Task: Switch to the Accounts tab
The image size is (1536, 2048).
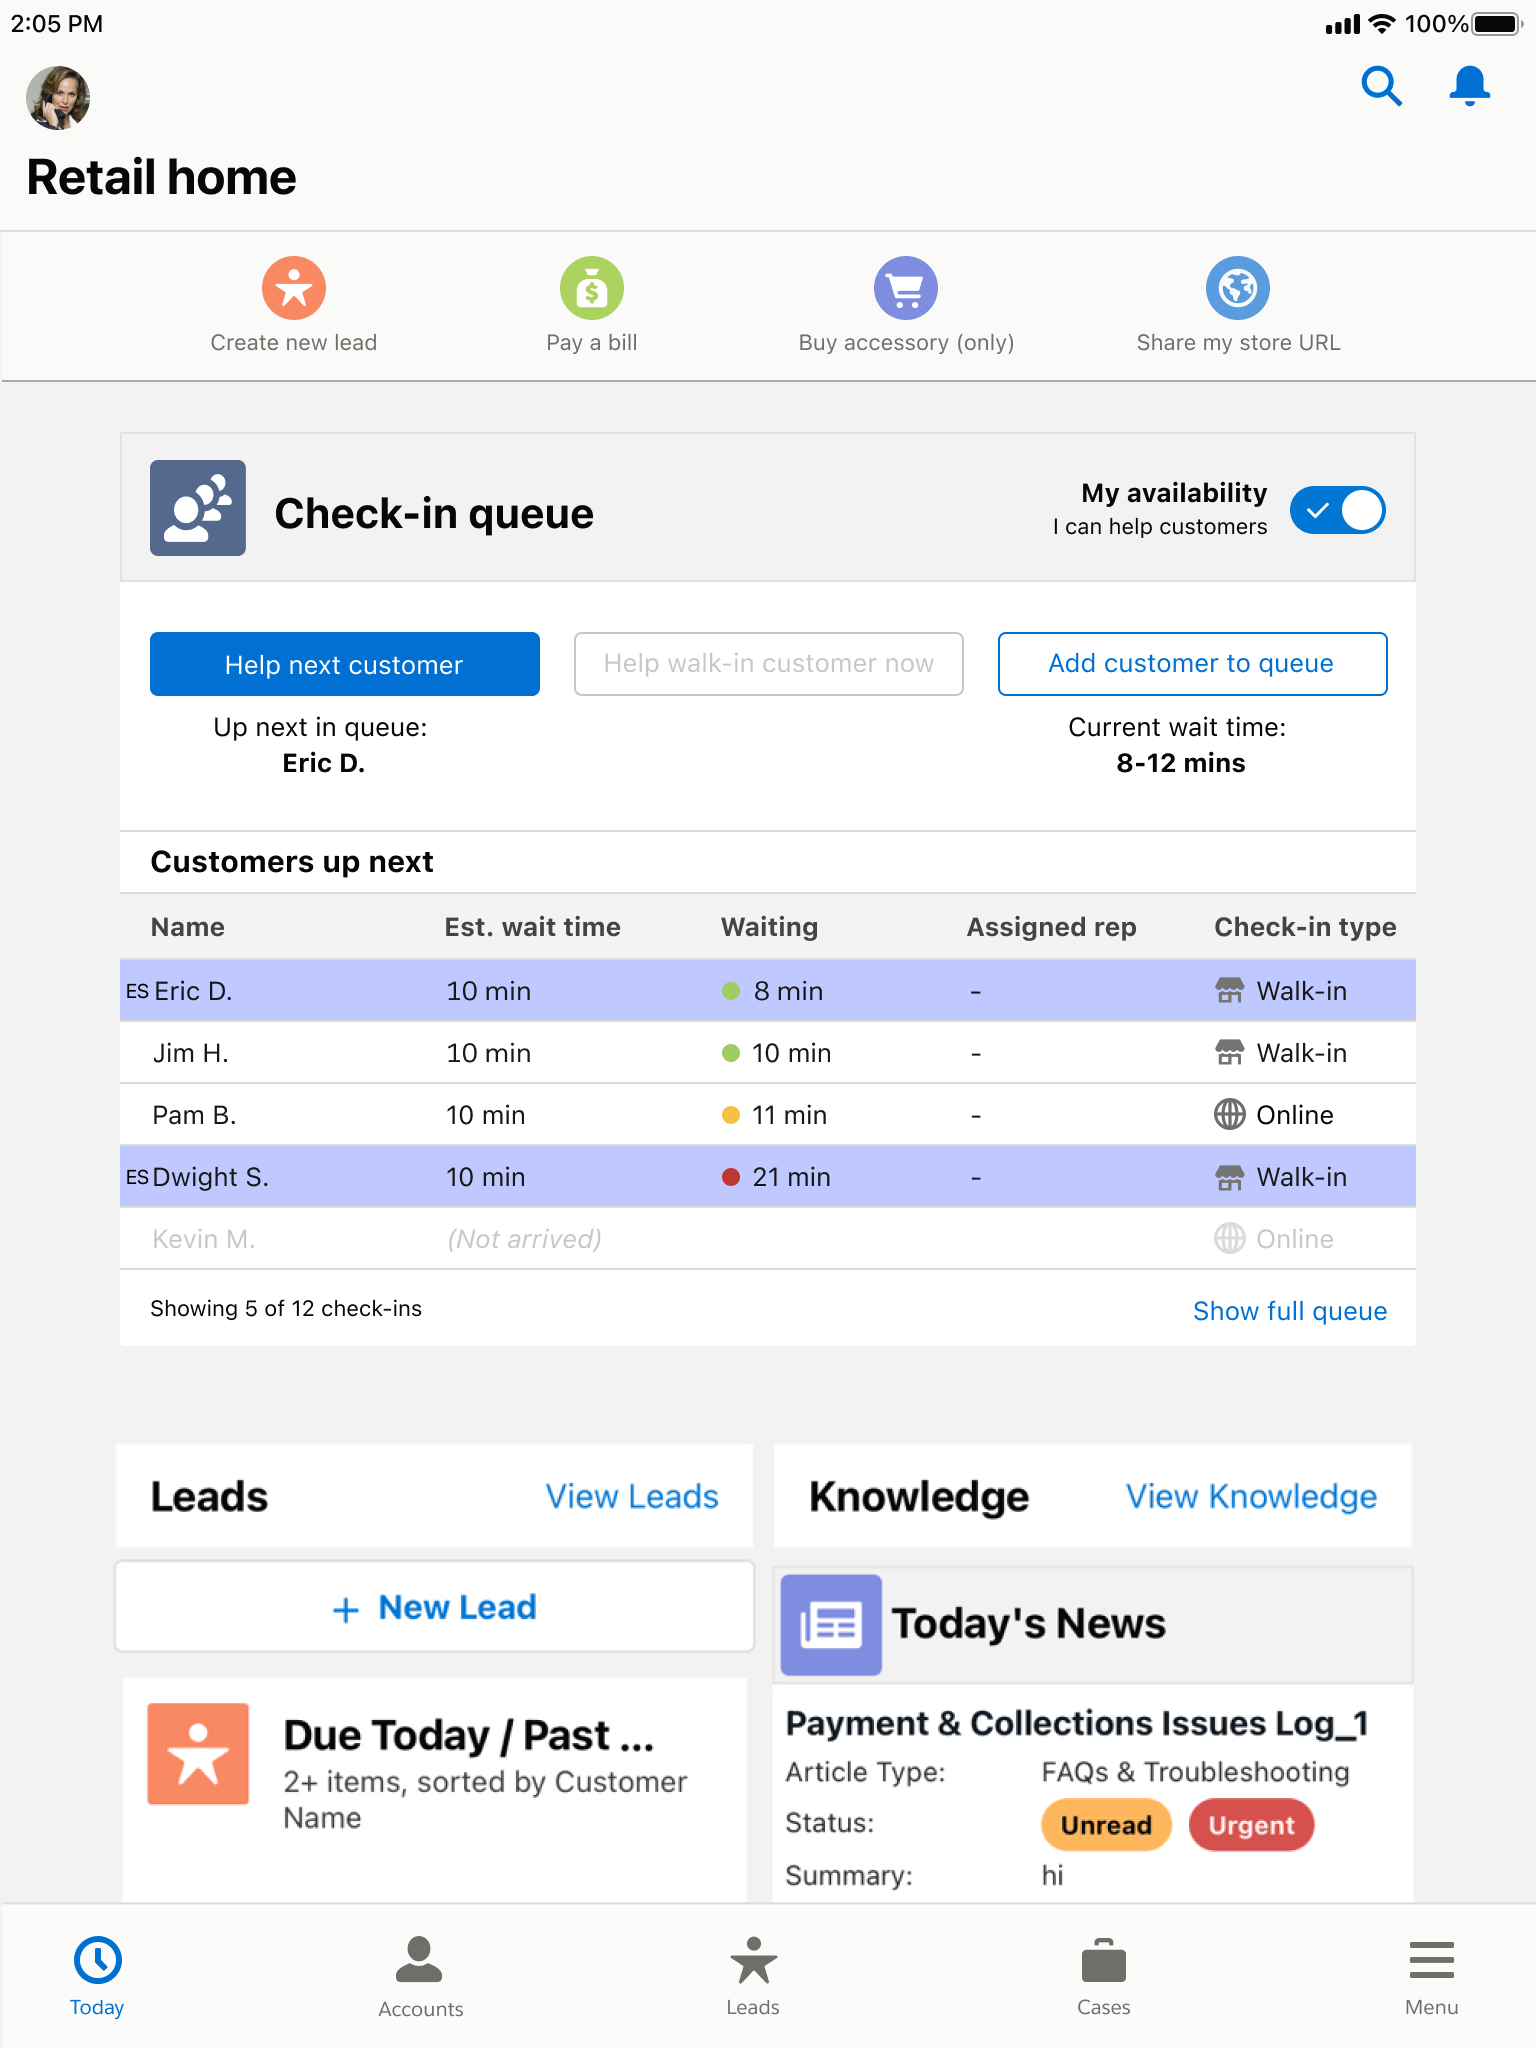Action: pos(420,1977)
